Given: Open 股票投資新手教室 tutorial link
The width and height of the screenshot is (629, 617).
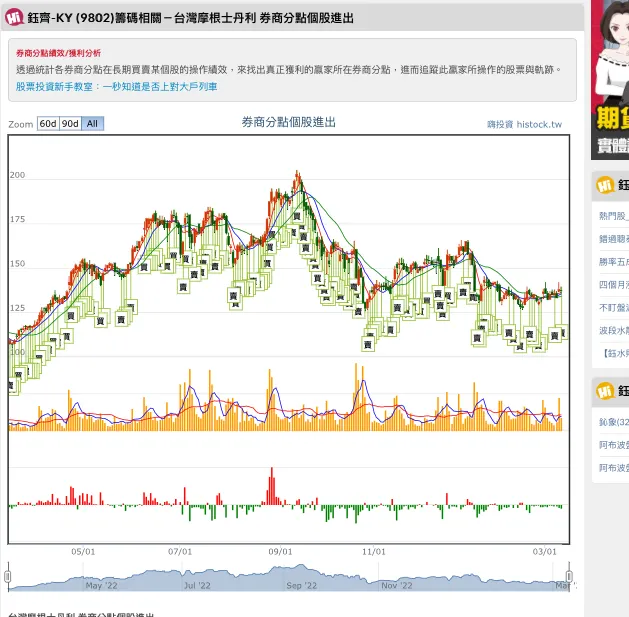Looking at the screenshot, I should [116, 87].
